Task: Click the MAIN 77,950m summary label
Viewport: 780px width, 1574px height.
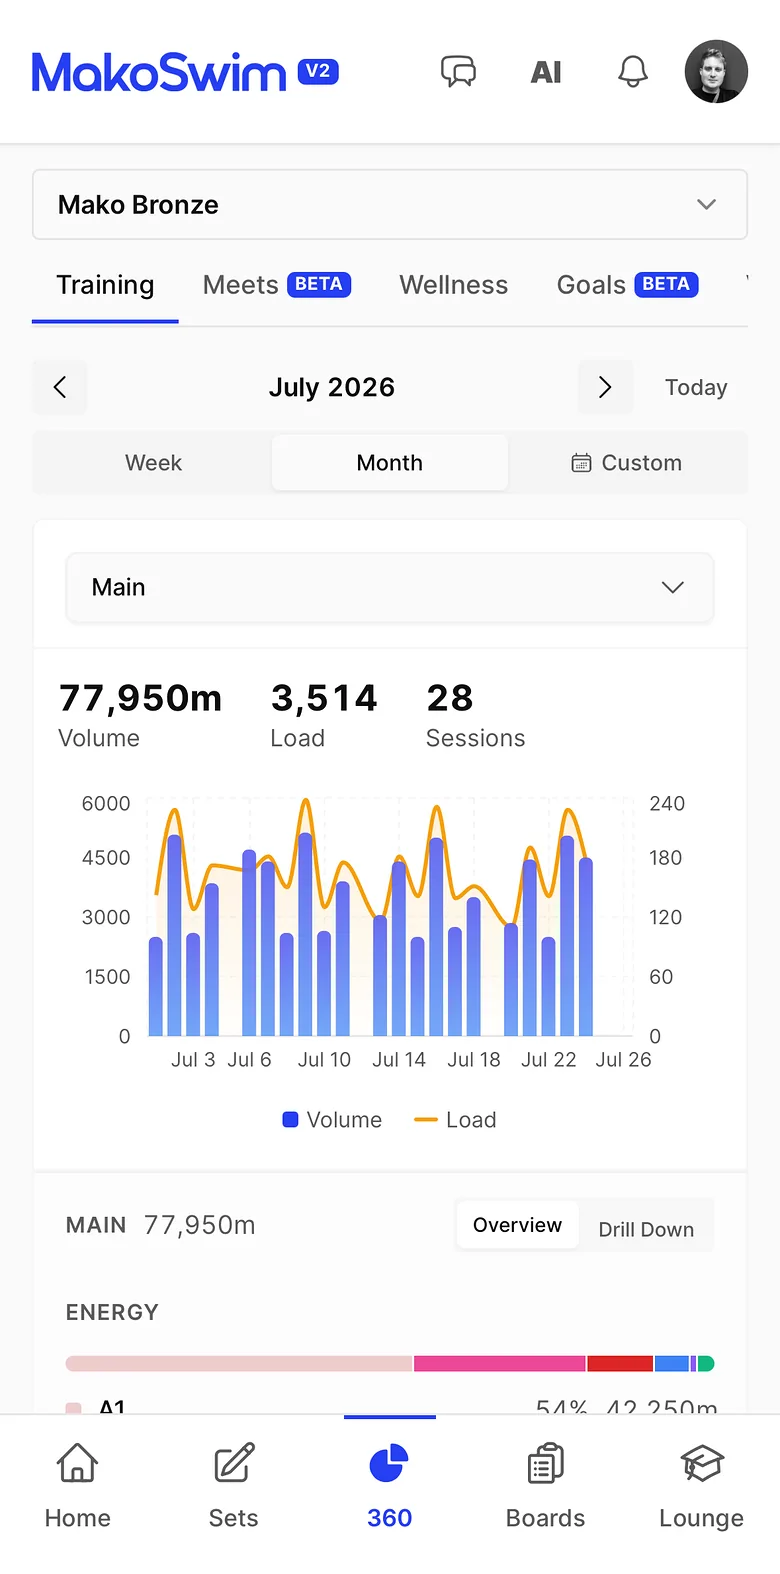Action: click(x=160, y=1225)
